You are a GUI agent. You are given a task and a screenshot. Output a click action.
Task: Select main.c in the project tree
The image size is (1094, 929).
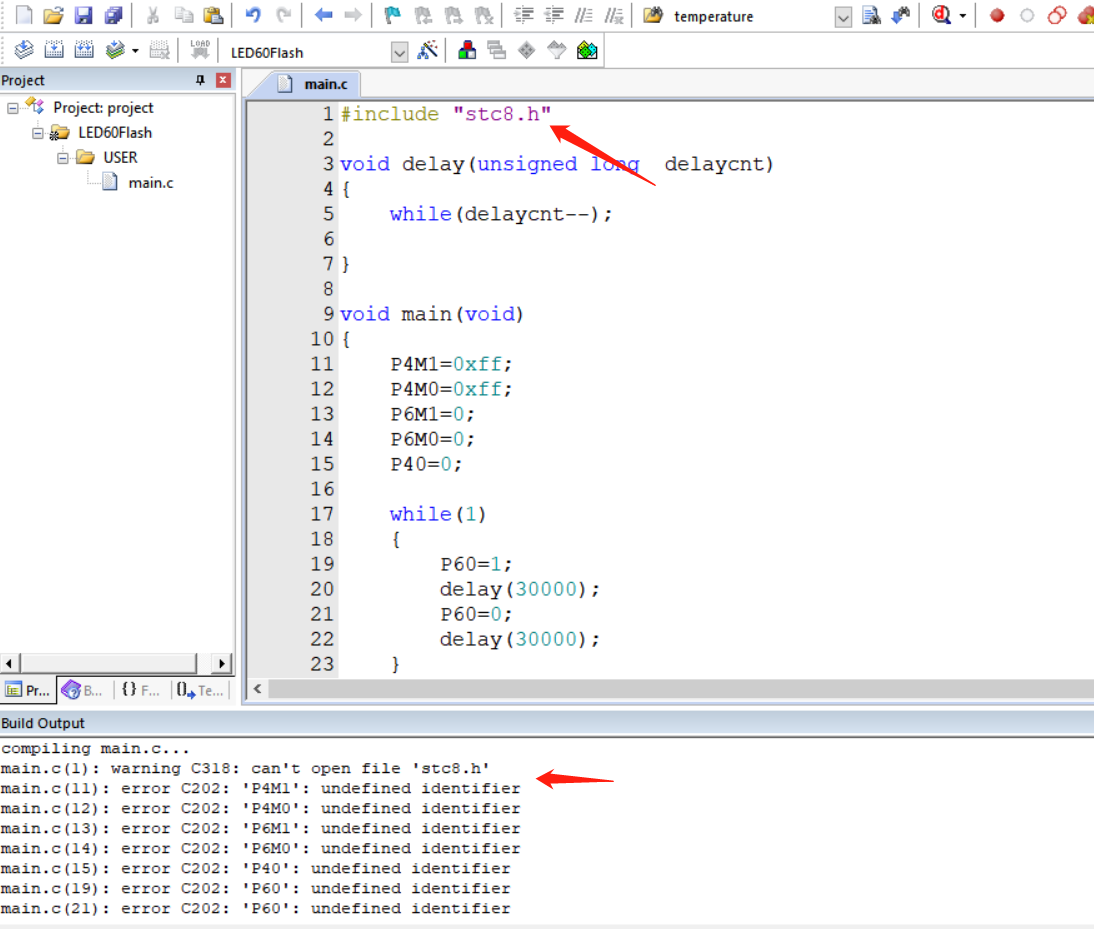click(x=151, y=183)
